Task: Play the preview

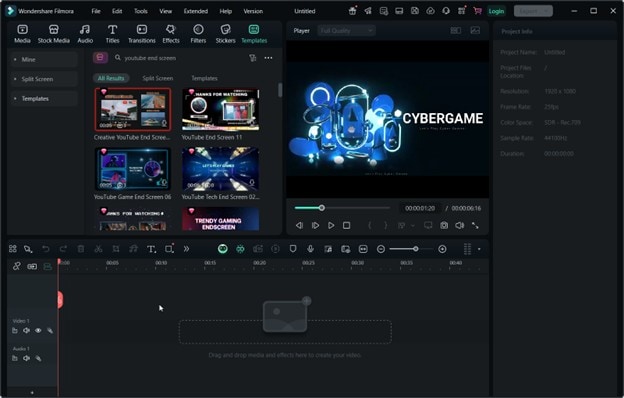Action: coord(331,226)
